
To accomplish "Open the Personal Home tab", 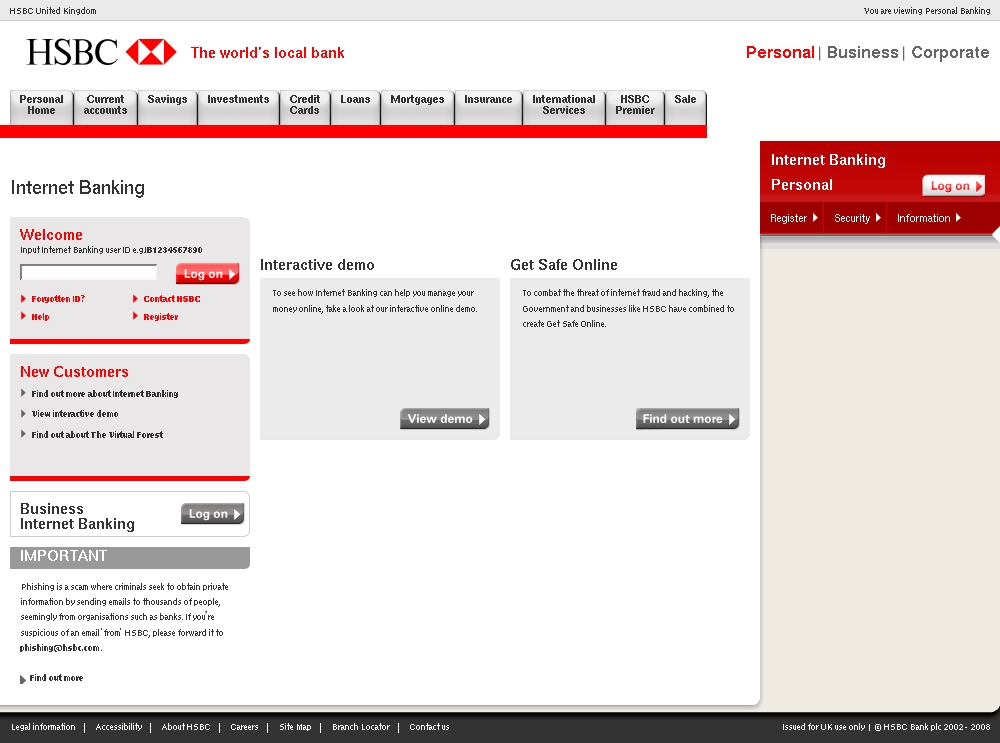I will tap(41, 107).
